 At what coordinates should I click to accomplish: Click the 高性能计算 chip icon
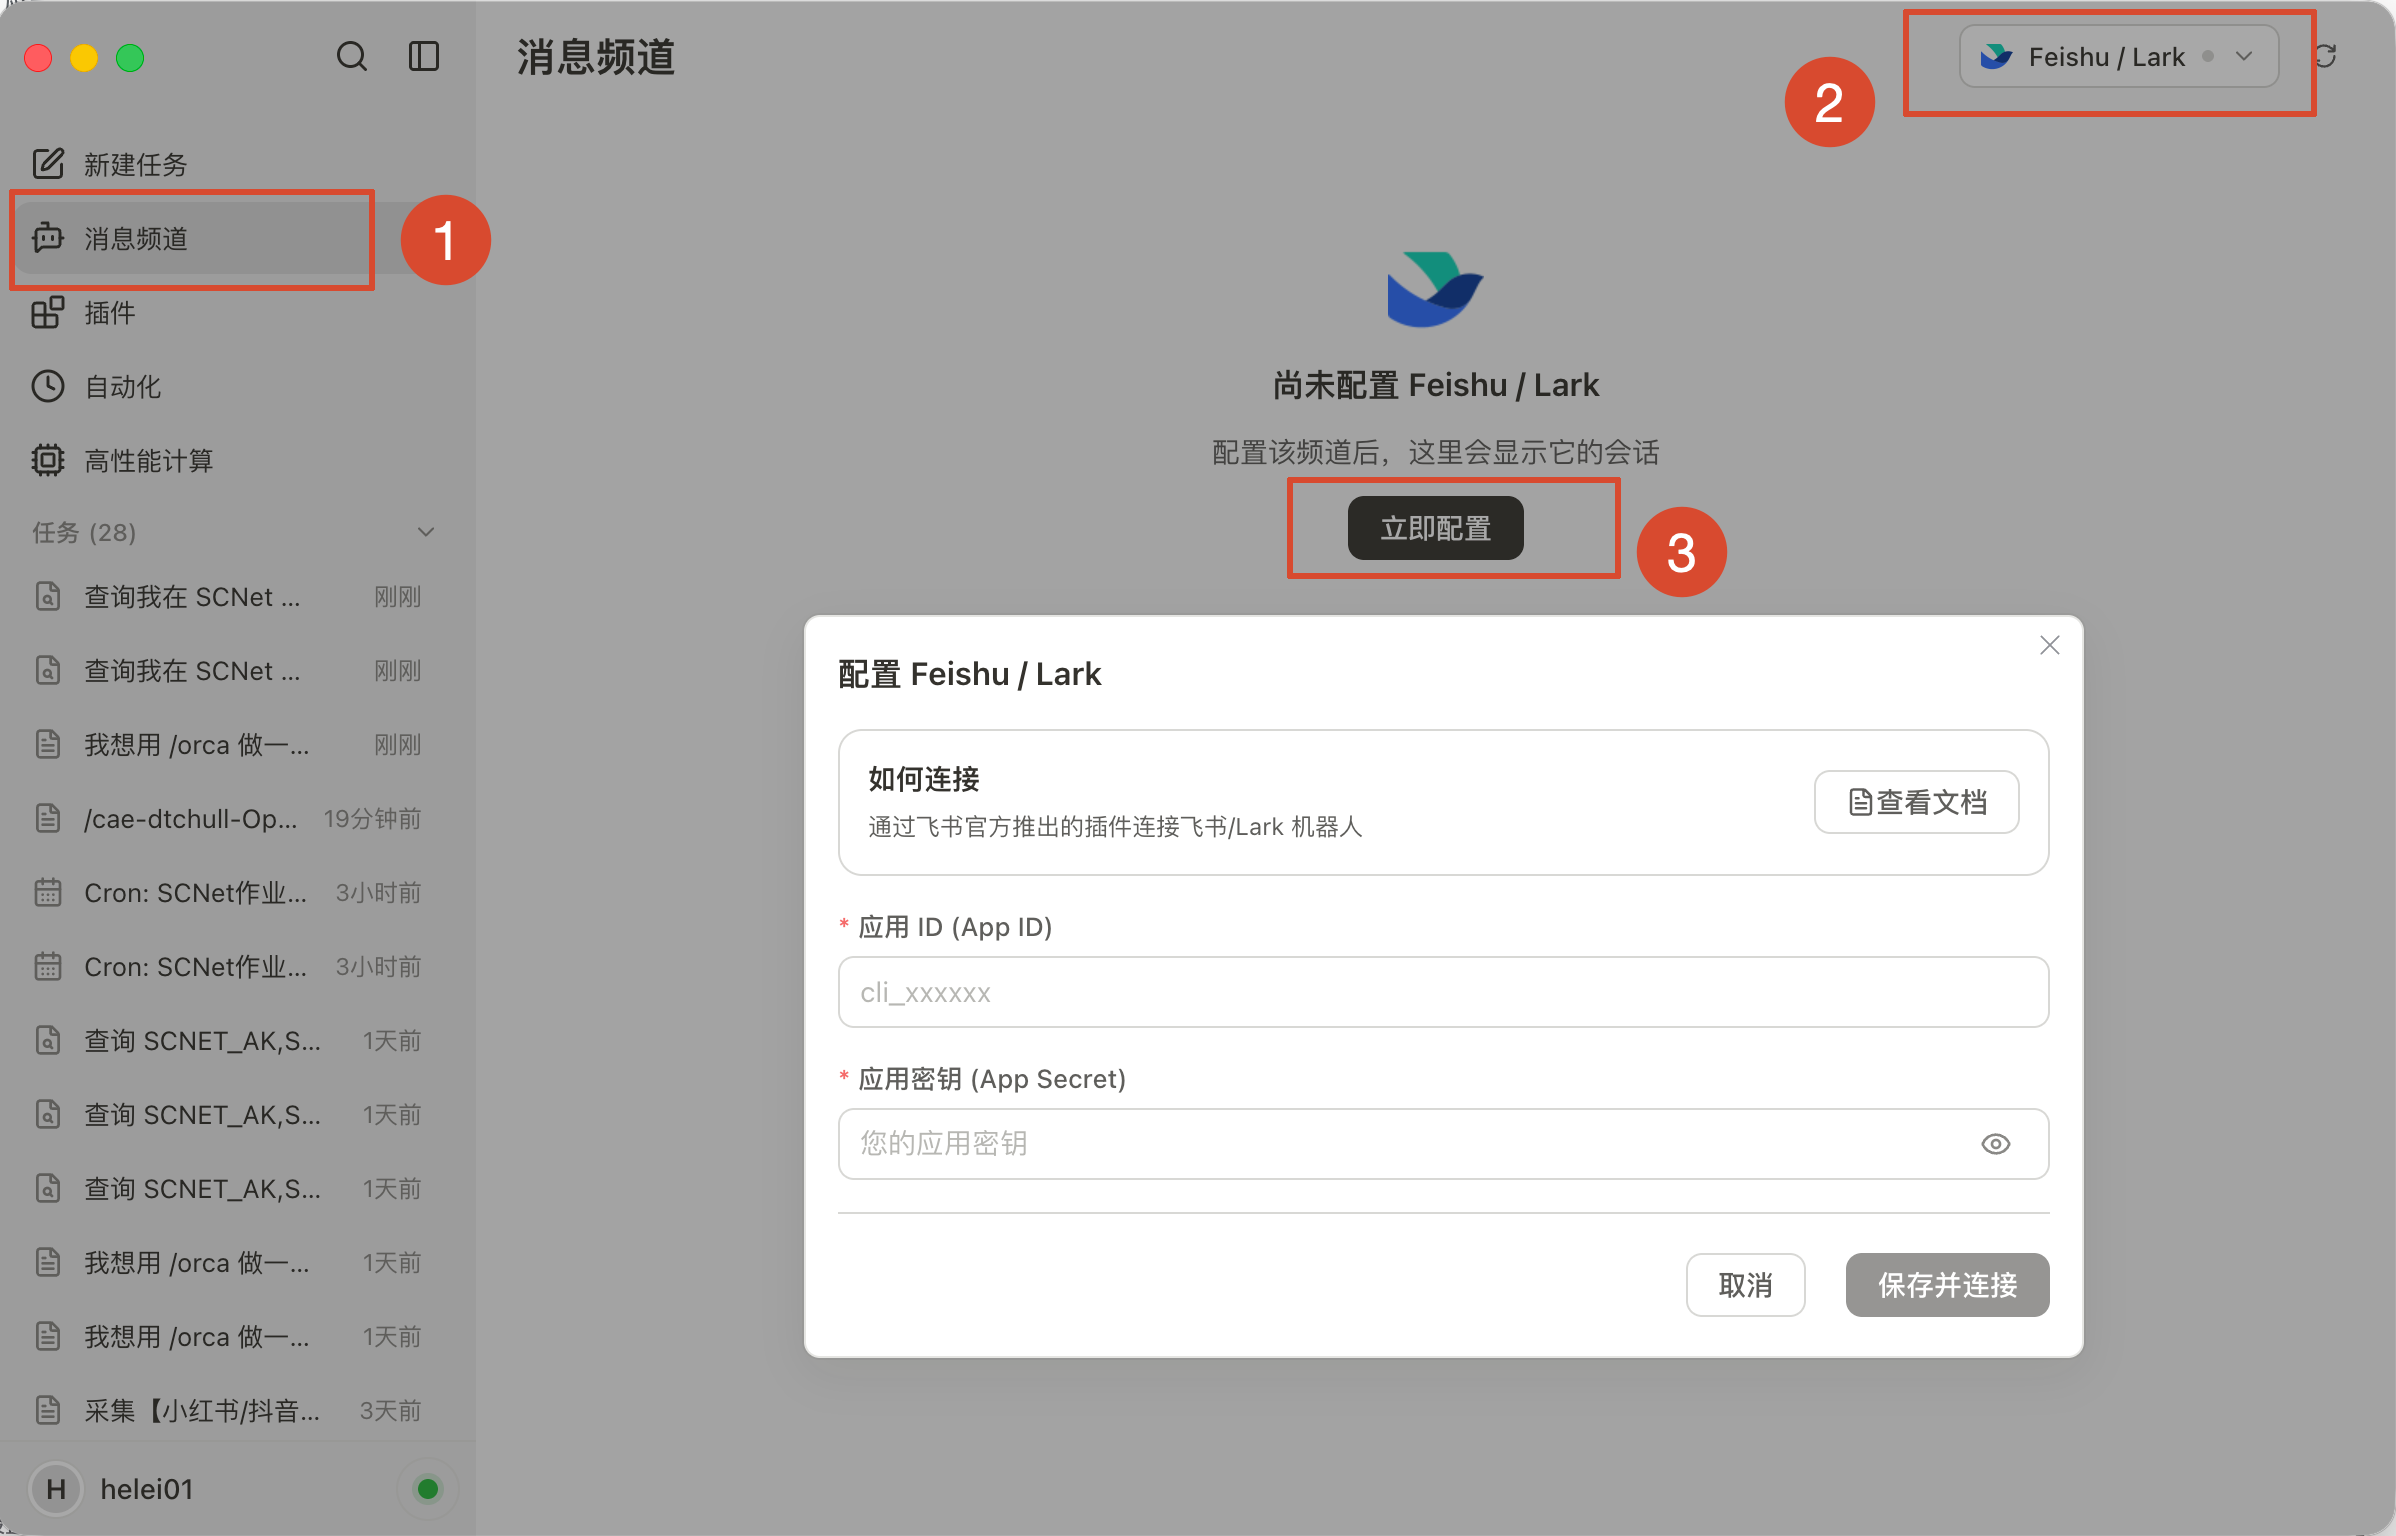[48, 461]
